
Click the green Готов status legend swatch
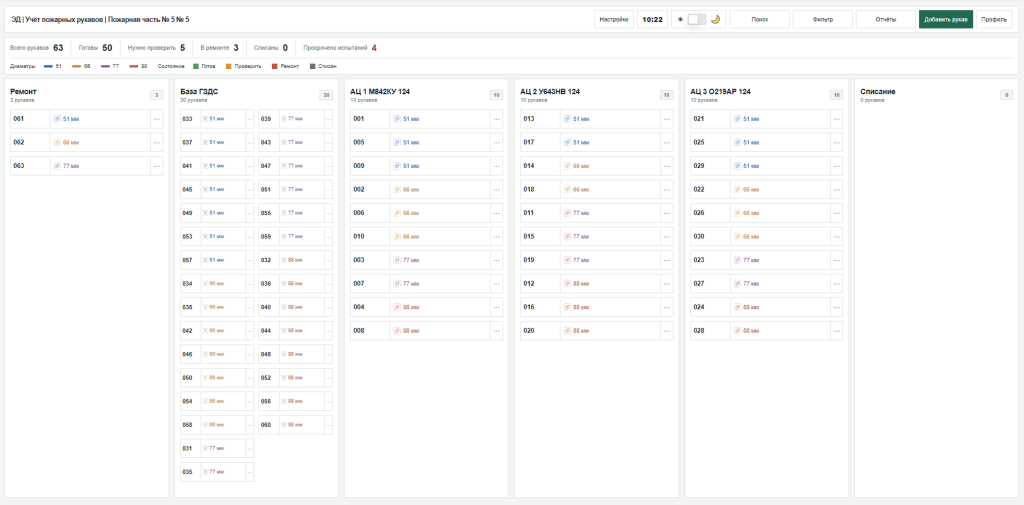click(196, 67)
